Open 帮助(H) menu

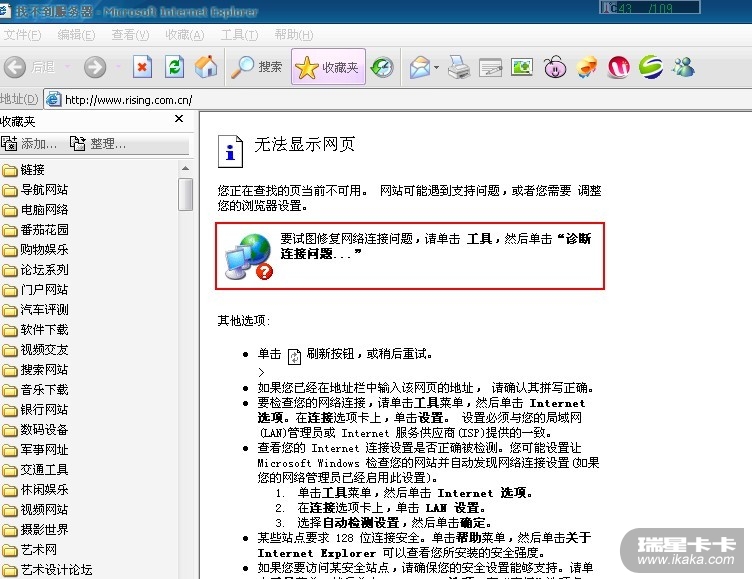[x=294, y=35]
